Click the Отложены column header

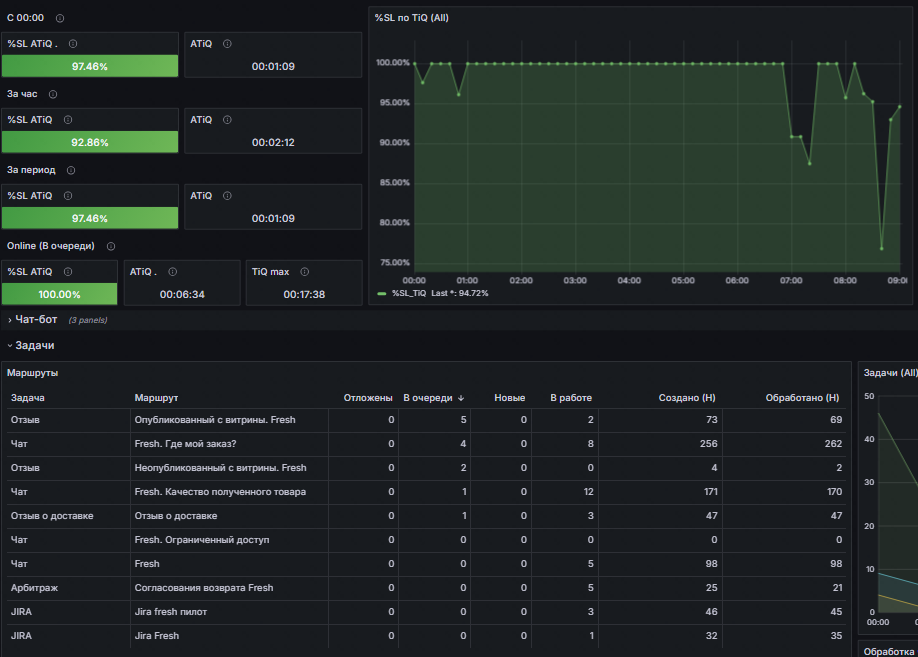(368, 398)
